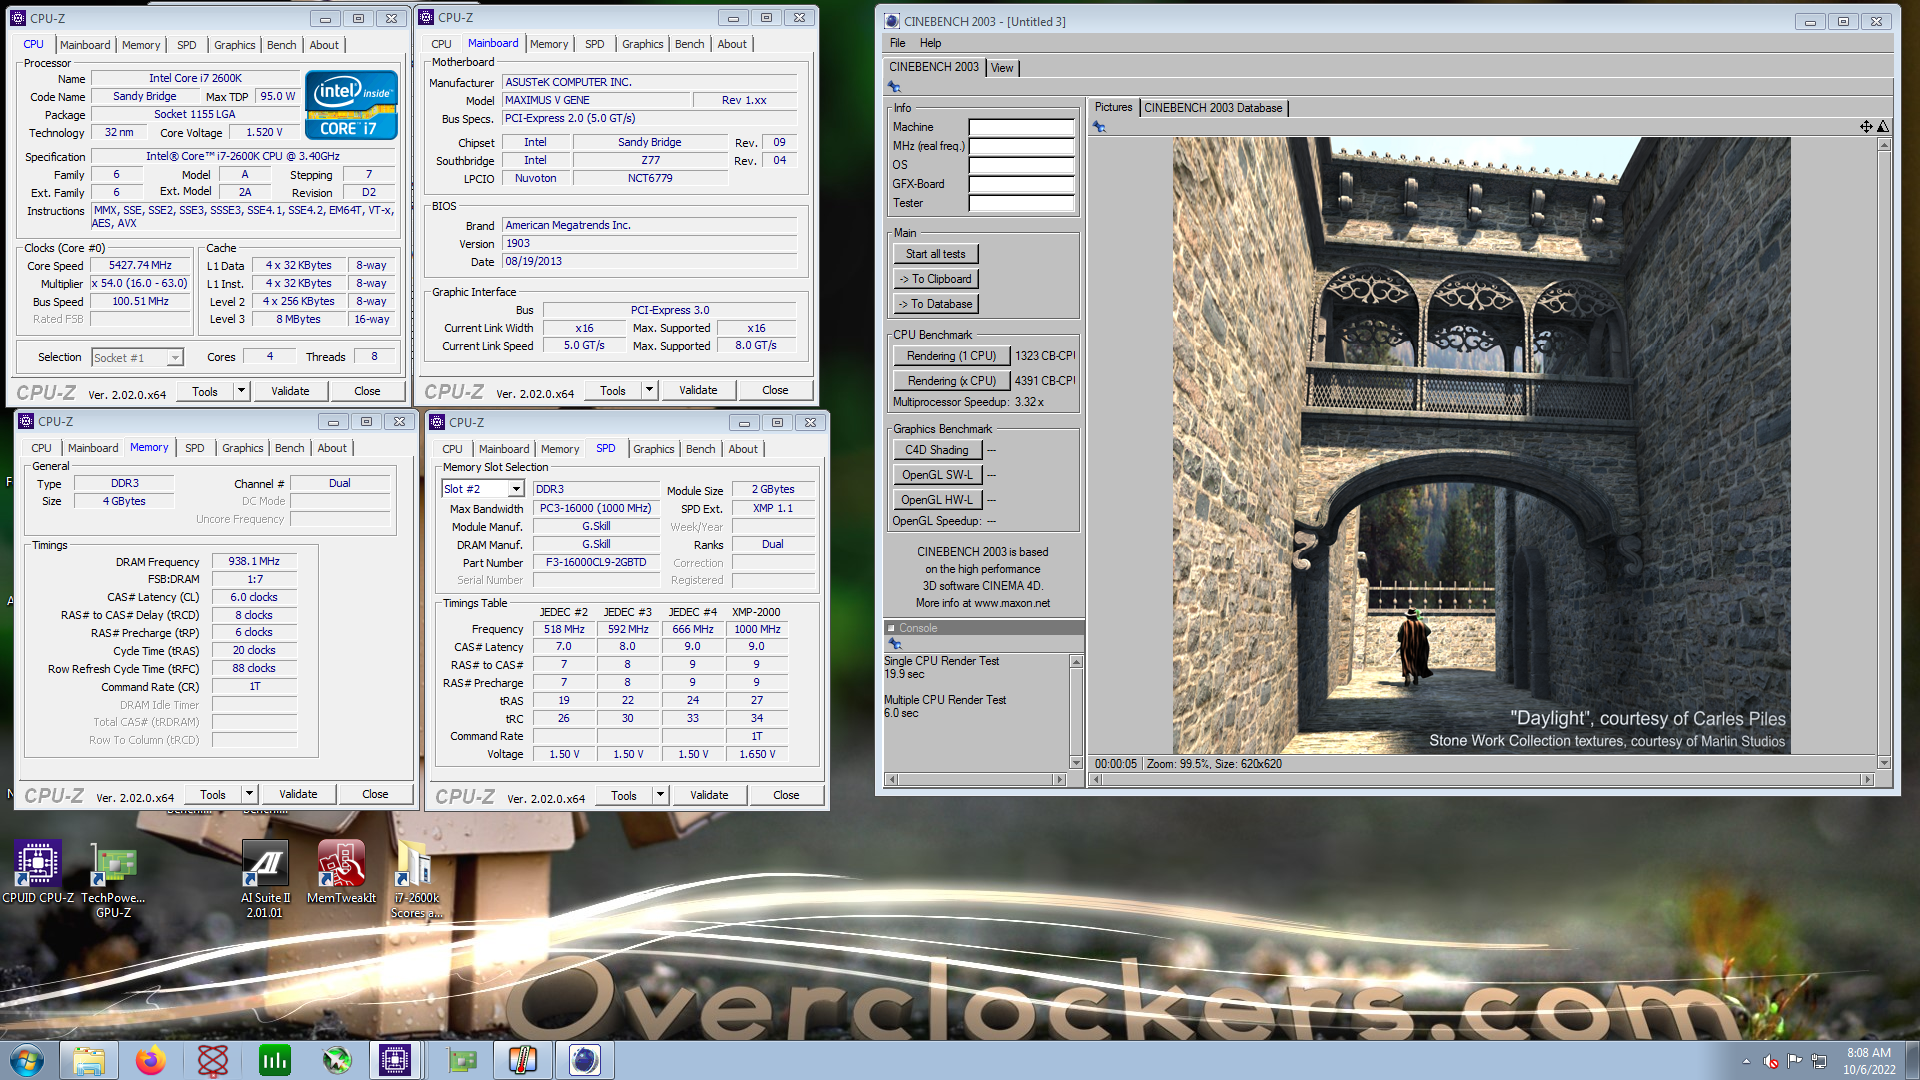The height and width of the screenshot is (1080, 1920).
Task: Click Start all tests in CINEBENCH
Action: point(936,254)
